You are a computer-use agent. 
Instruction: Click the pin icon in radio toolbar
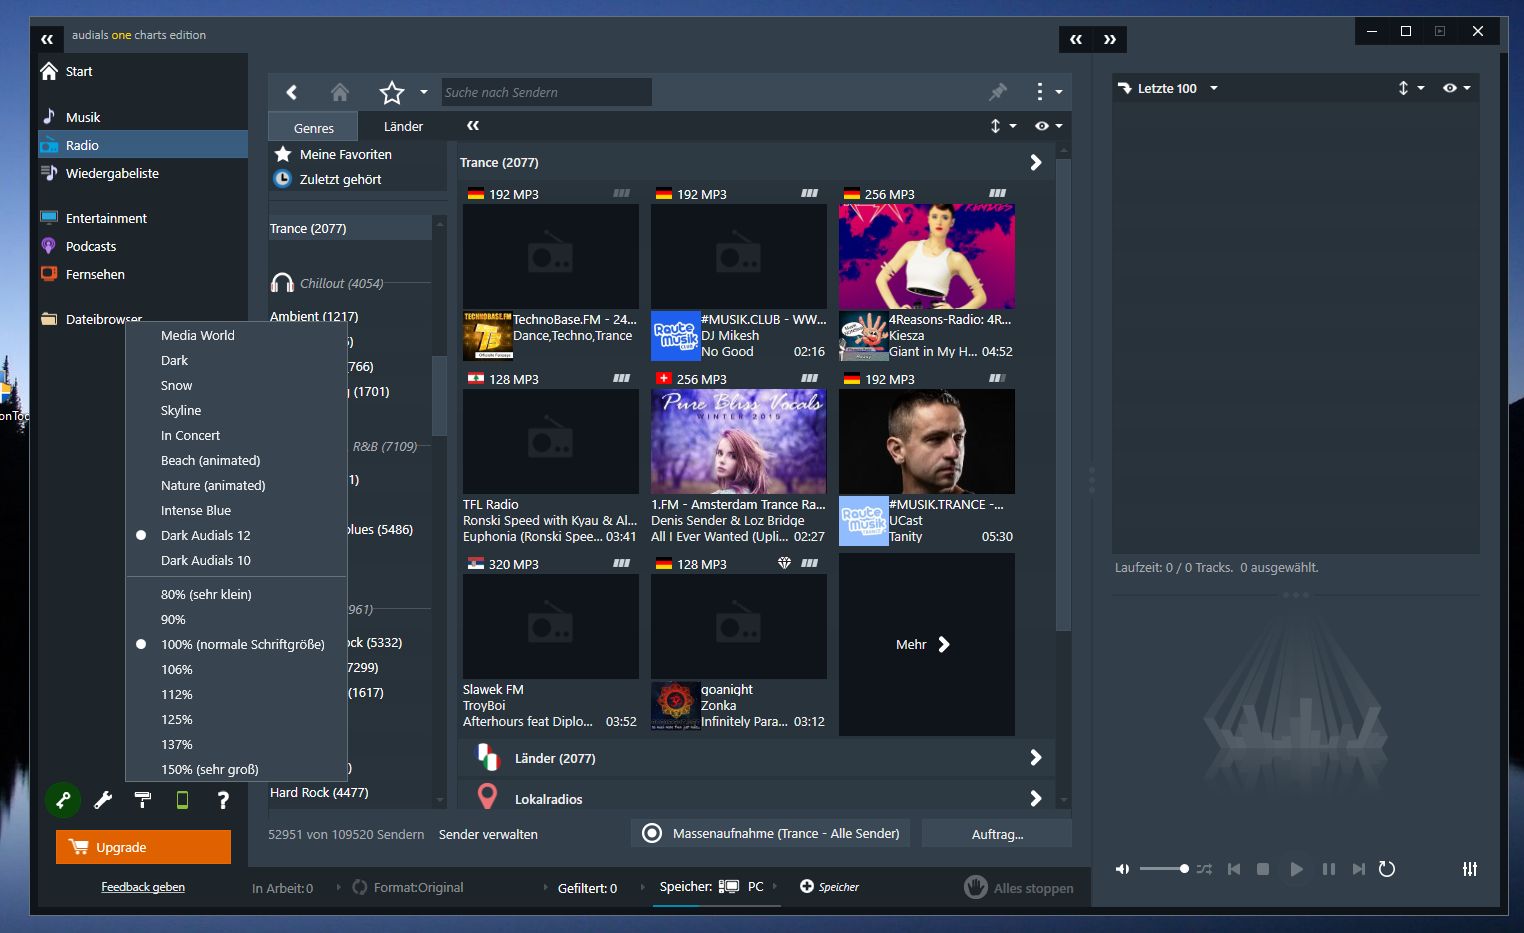pyautogui.click(x=997, y=92)
